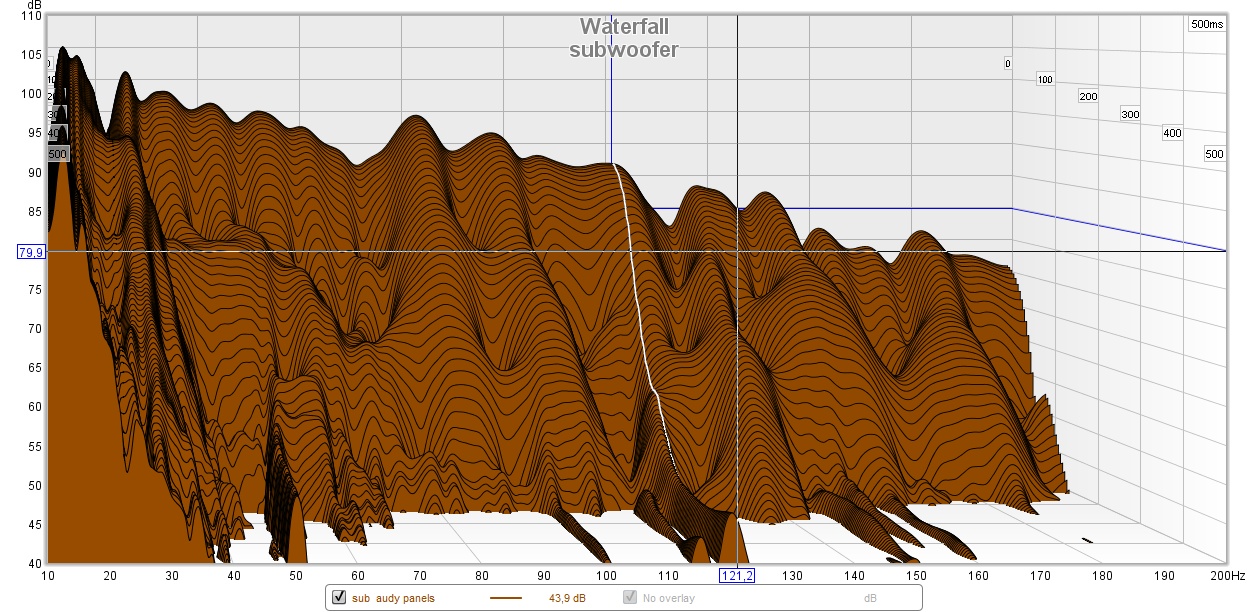Click the '43,9 dB' legend value

(567, 598)
